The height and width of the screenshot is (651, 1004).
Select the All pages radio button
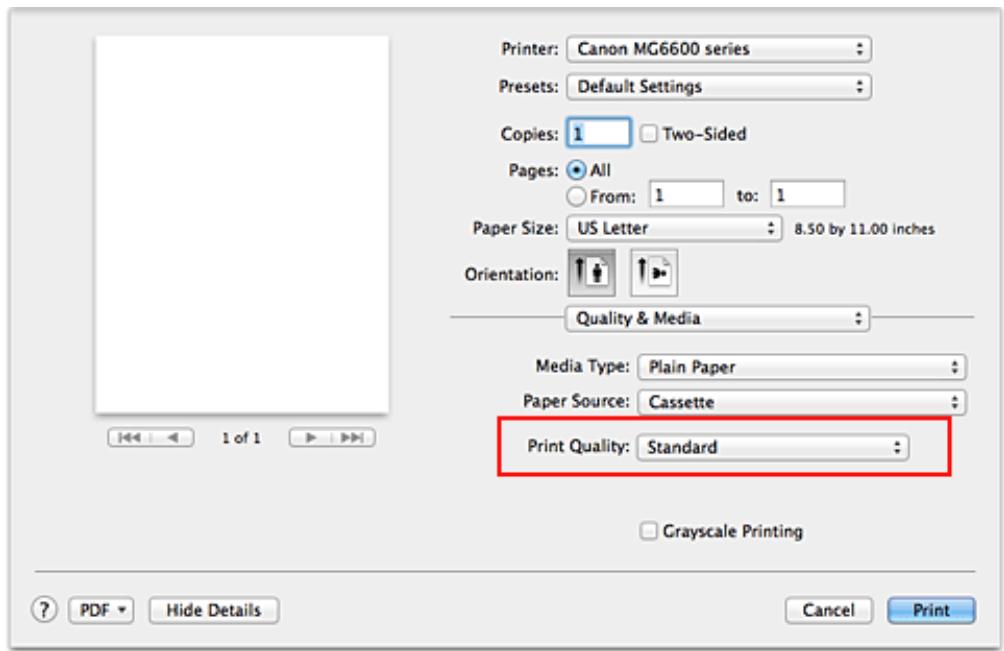(x=576, y=170)
